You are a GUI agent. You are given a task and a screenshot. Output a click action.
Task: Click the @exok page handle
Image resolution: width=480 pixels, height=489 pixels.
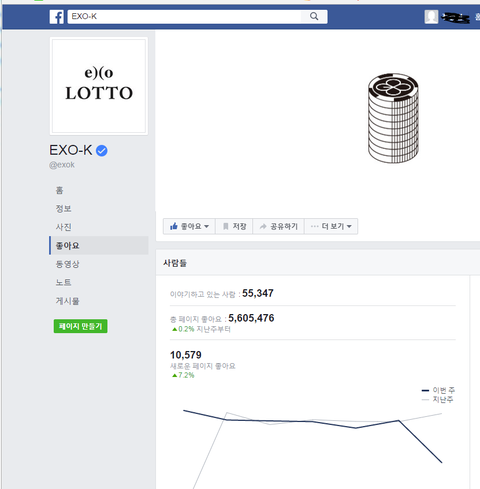(62, 165)
